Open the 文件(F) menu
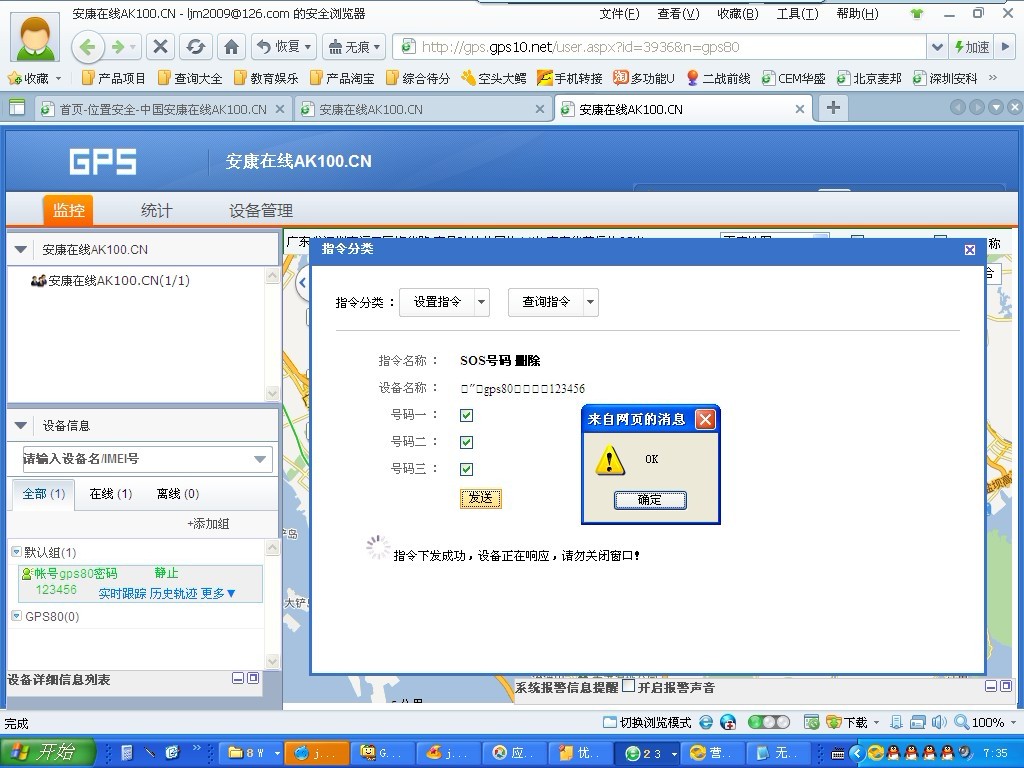Image resolution: width=1024 pixels, height=768 pixels. click(x=619, y=14)
